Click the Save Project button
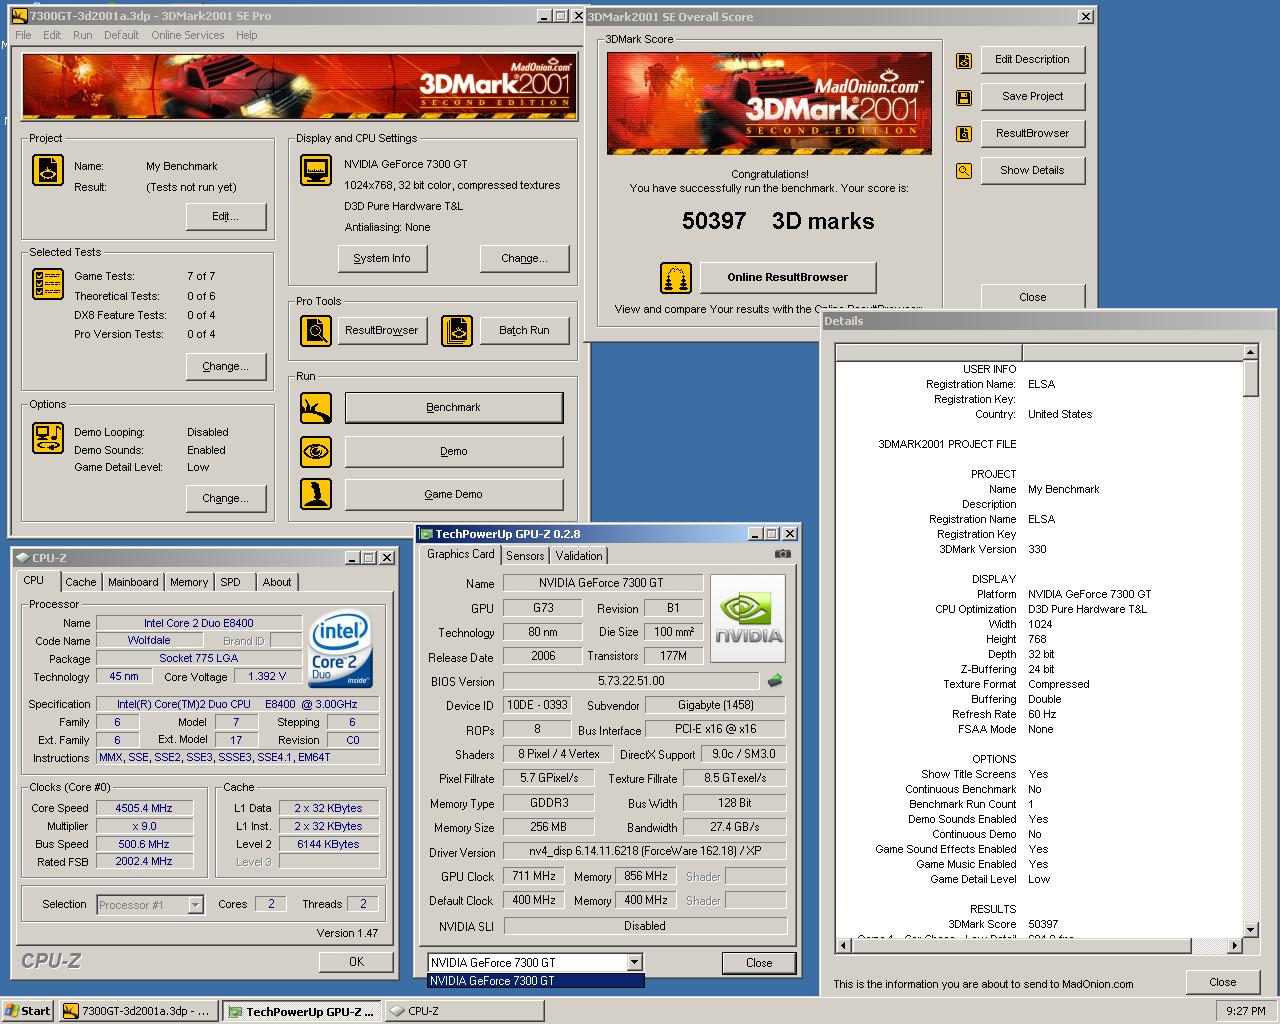Screen dimensions: 1280x1024 [x=1033, y=97]
